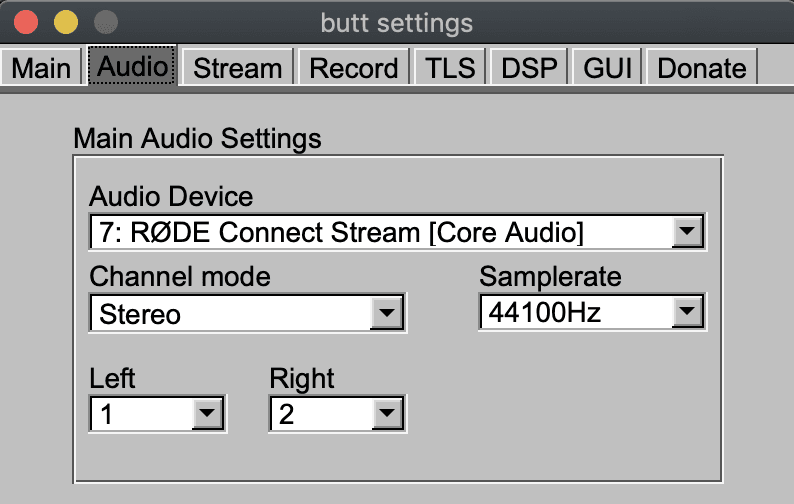Click the Right channel value 2
Viewport: 794px width, 504px height.
pyautogui.click(x=320, y=413)
